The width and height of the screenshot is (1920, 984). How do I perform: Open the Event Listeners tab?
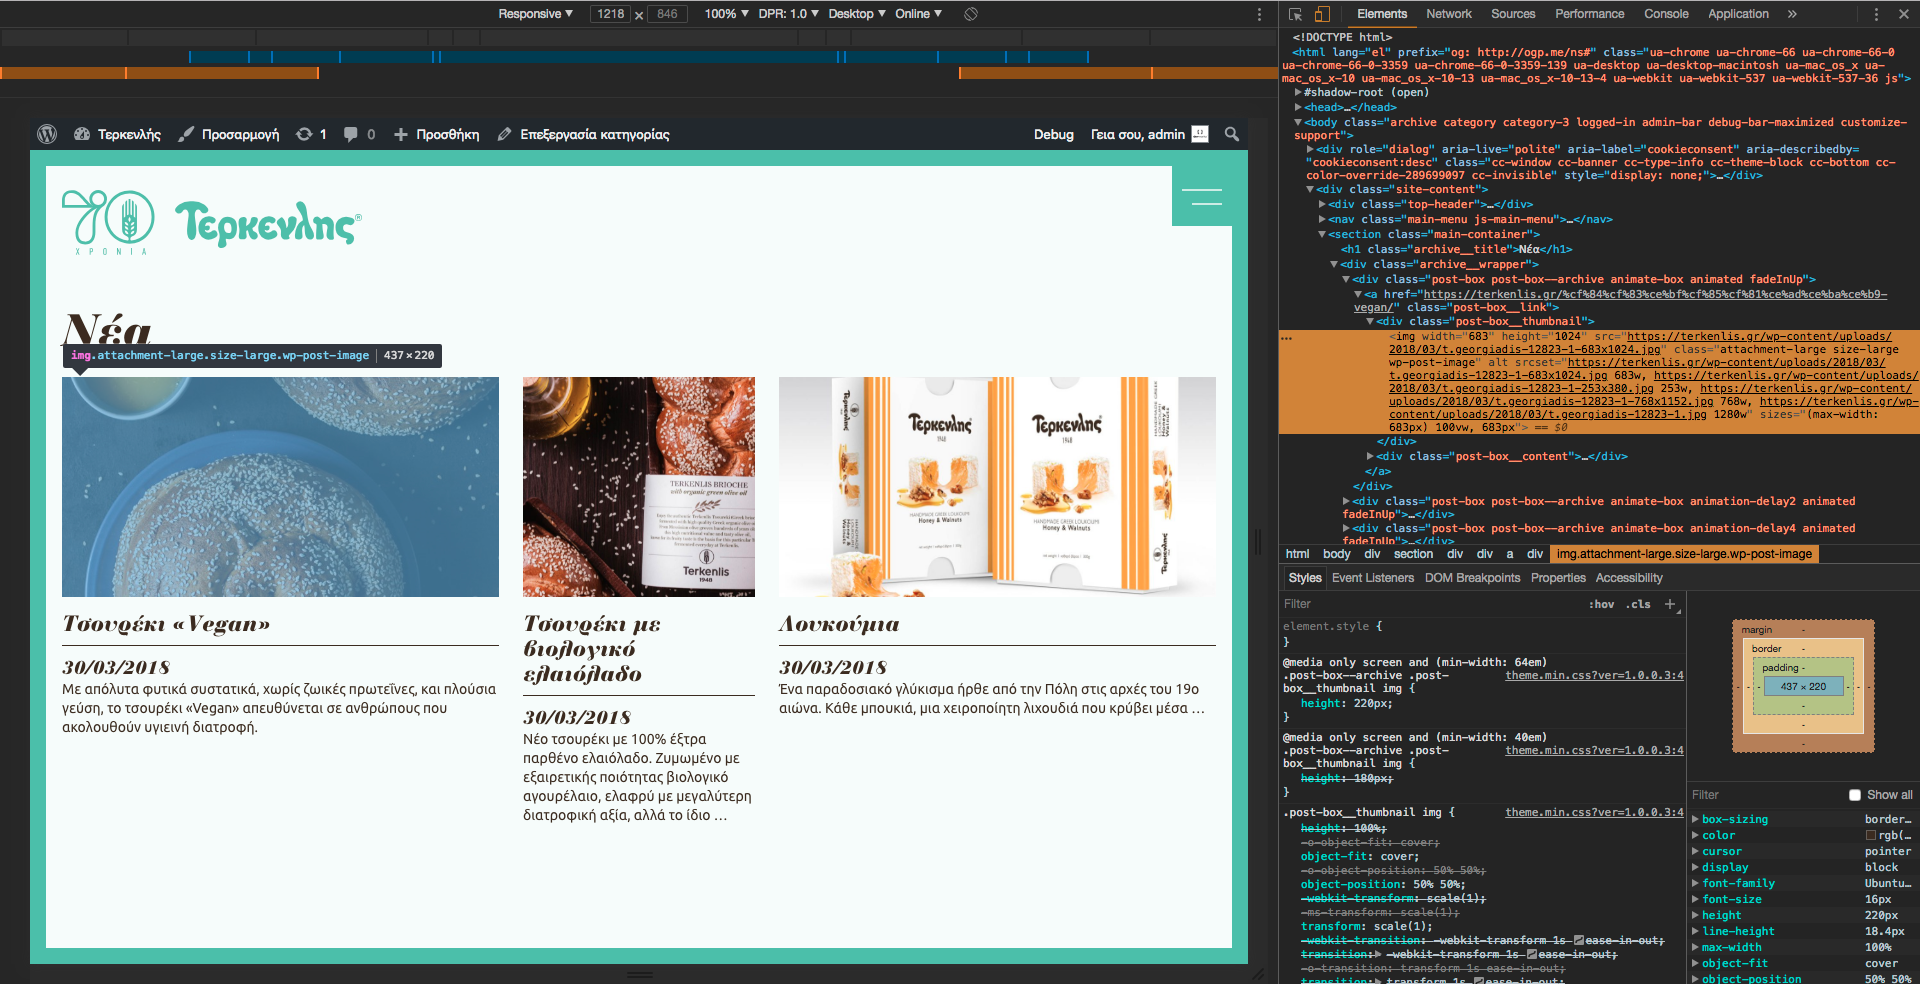click(x=1373, y=578)
